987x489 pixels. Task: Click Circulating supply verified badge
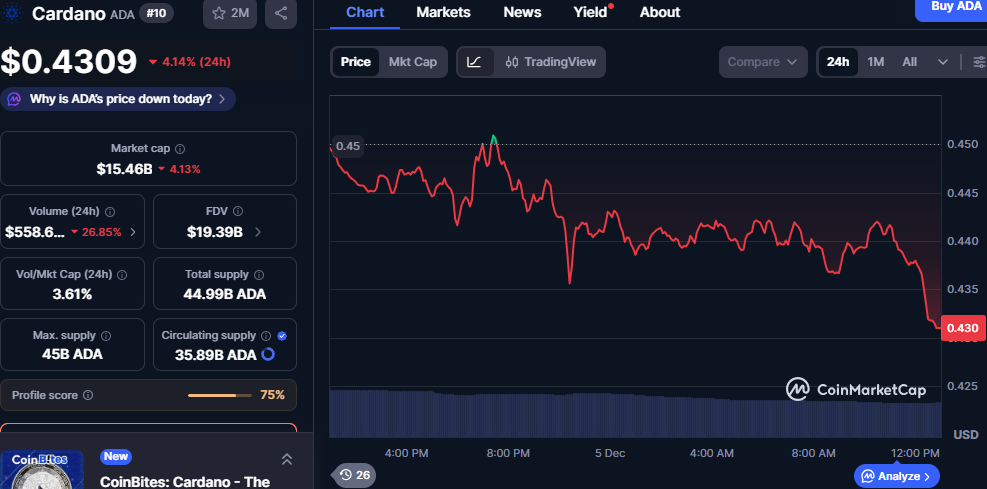point(282,336)
